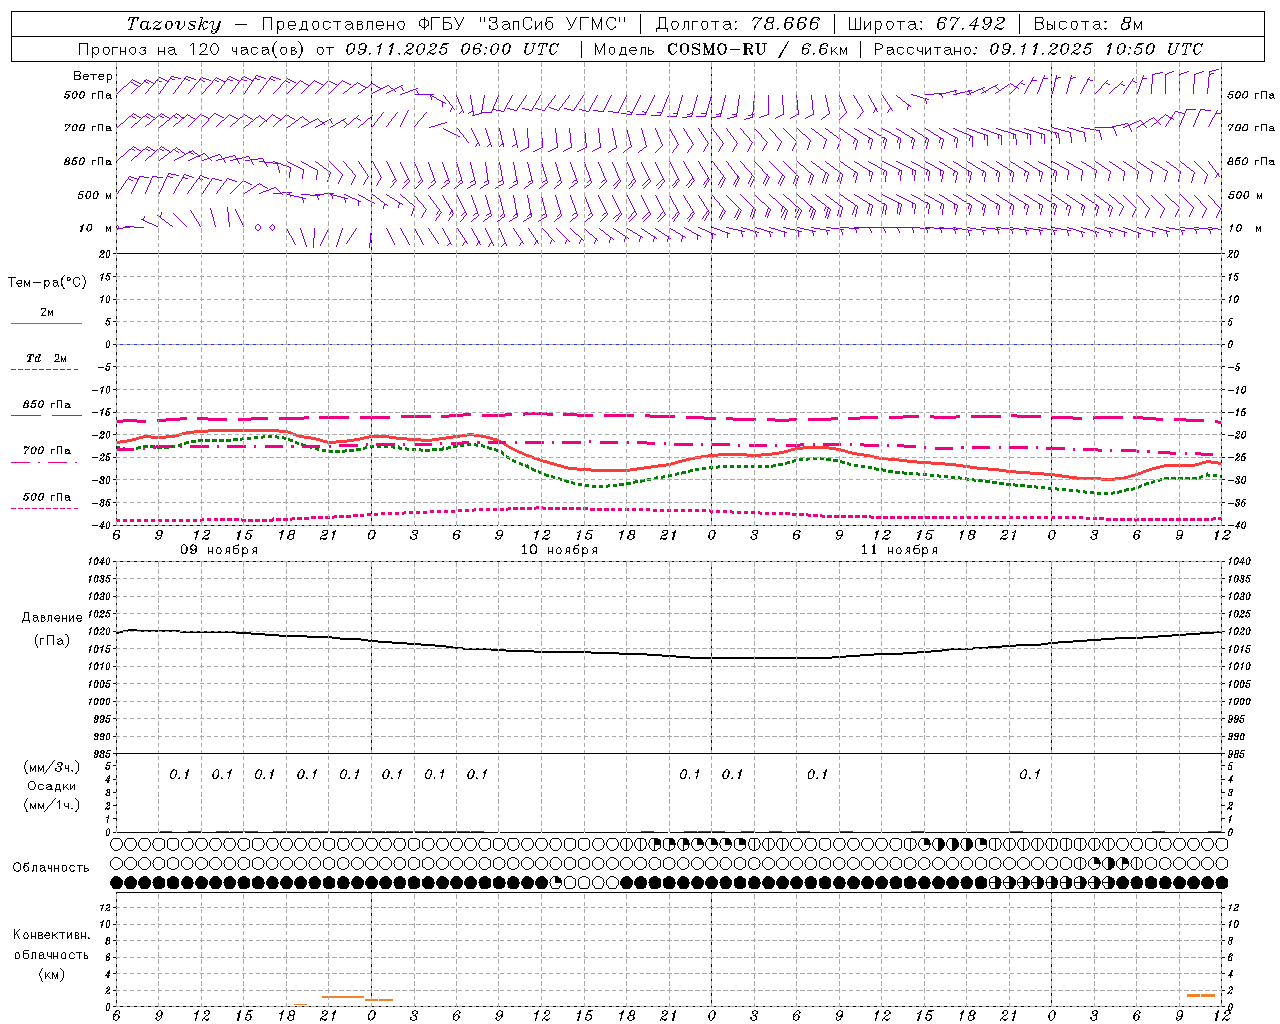Screen dimensions: 1280x1024
Task: Click the Тем-ра(°C) axis title
Action: coord(47,283)
